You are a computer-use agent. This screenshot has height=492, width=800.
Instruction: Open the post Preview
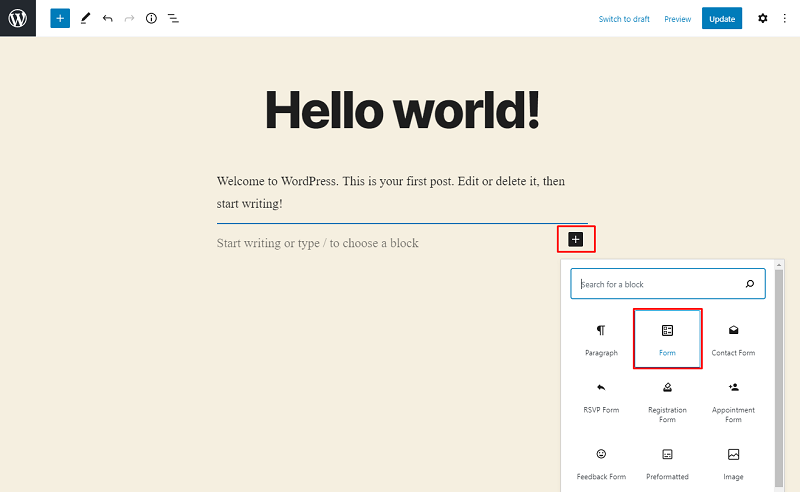(678, 19)
